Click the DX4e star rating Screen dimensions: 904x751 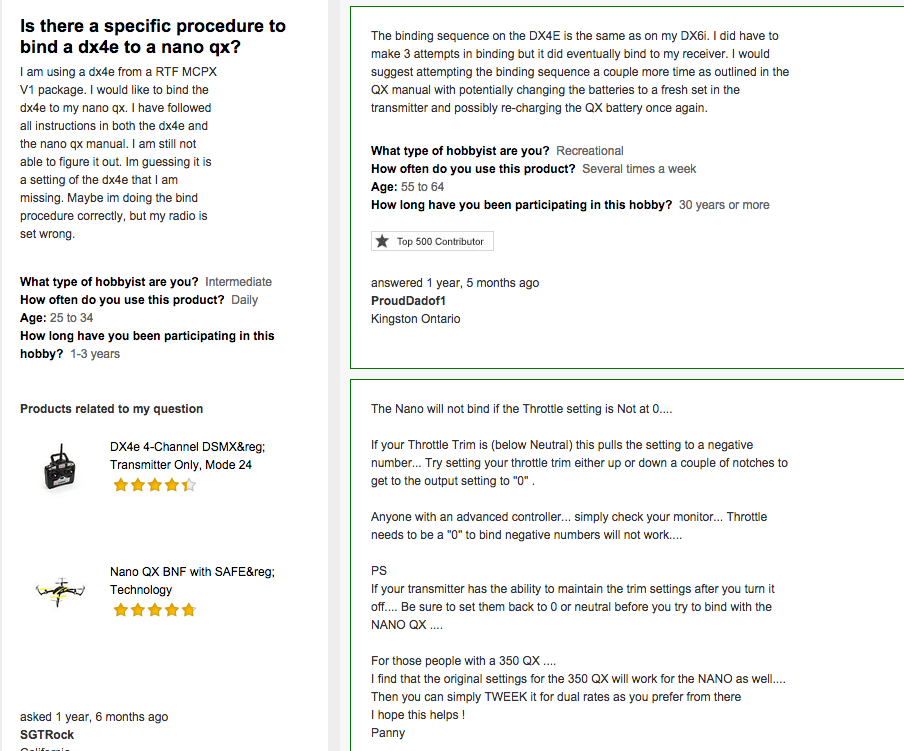pos(155,485)
